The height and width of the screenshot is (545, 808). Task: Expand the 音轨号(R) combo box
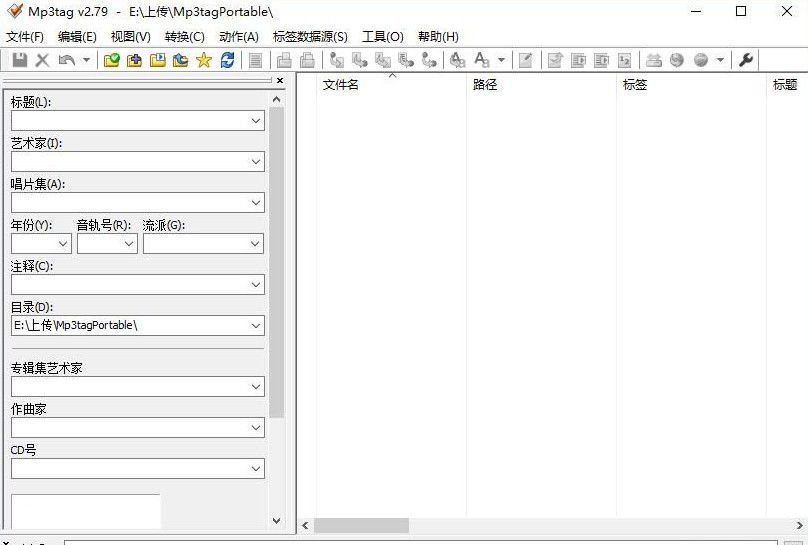coord(129,244)
